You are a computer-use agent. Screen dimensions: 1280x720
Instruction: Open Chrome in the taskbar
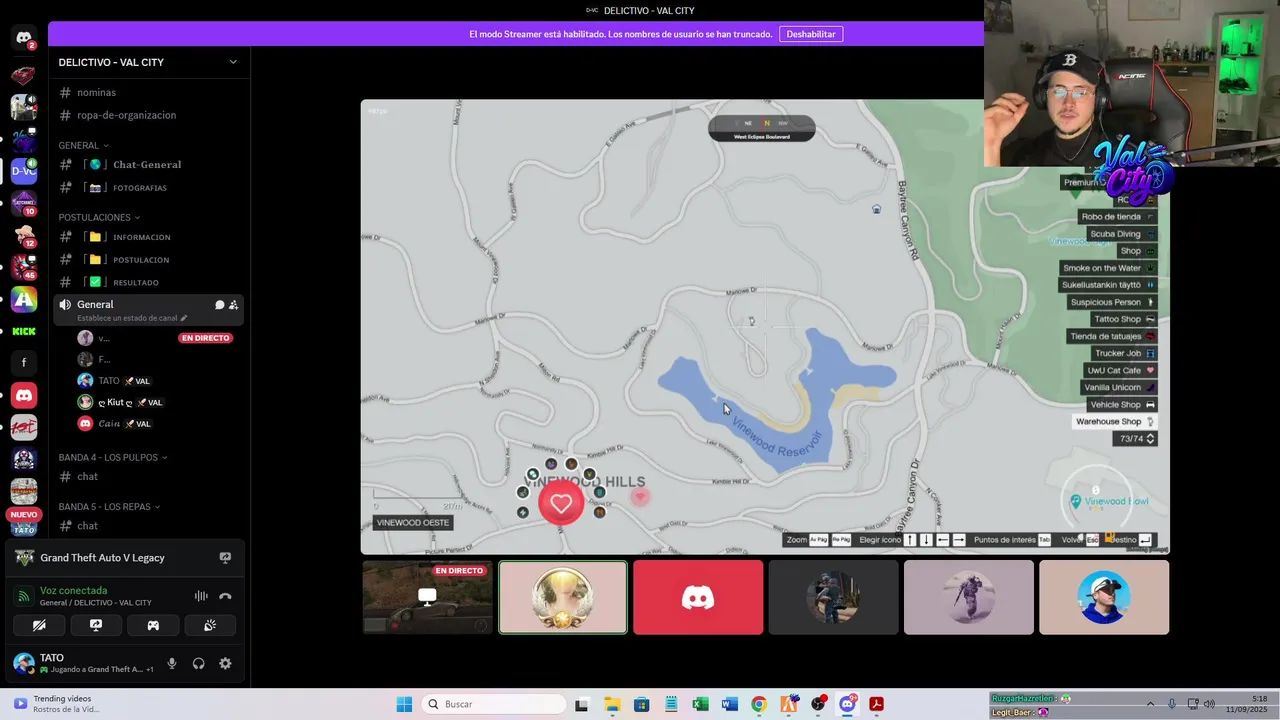(759, 704)
